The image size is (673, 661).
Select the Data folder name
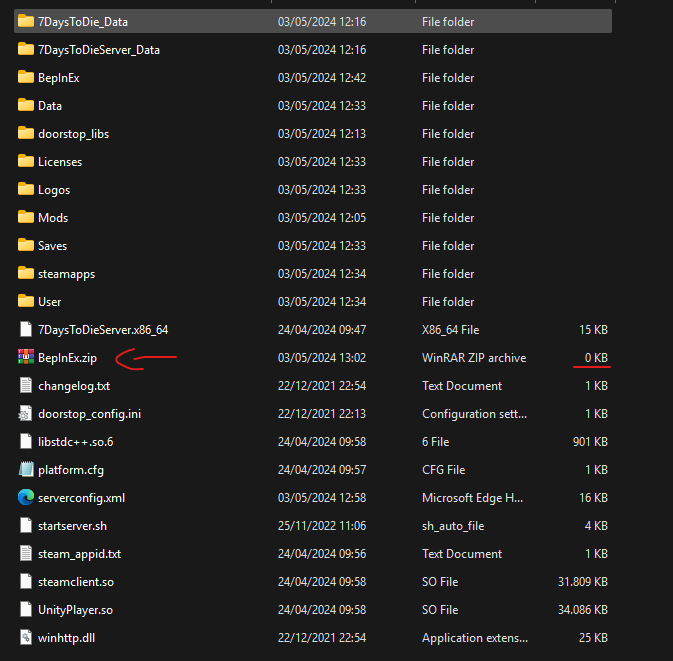pos(50,106)
